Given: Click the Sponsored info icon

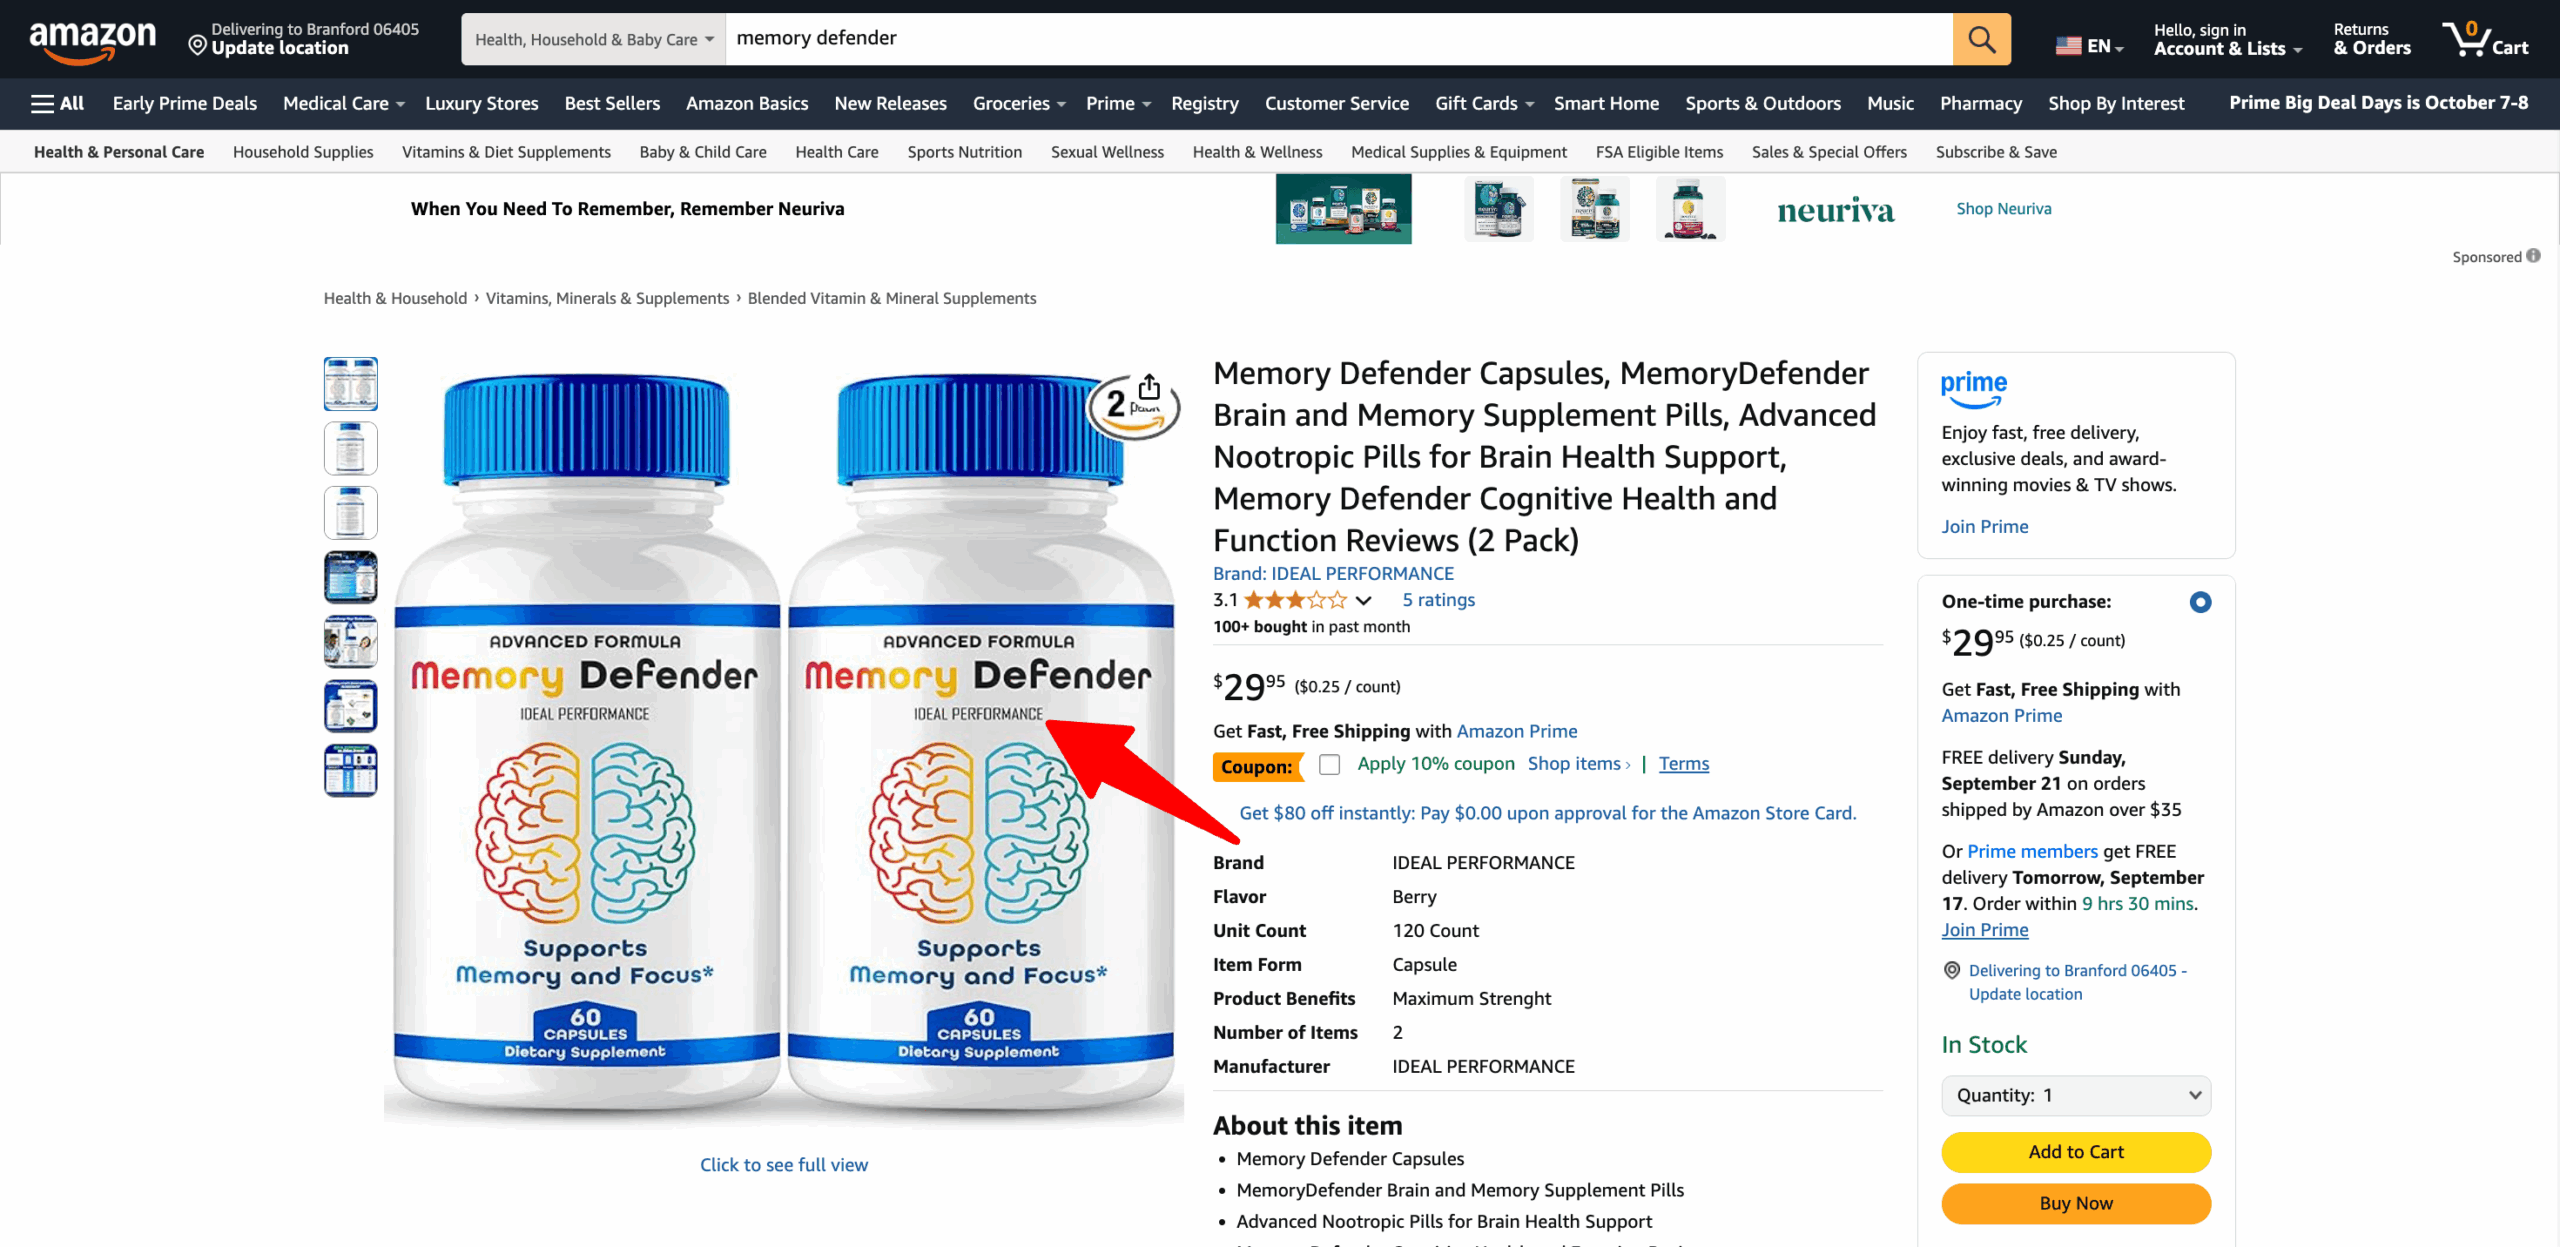Looking at the screenshot, I should (x=2533, y=256).
